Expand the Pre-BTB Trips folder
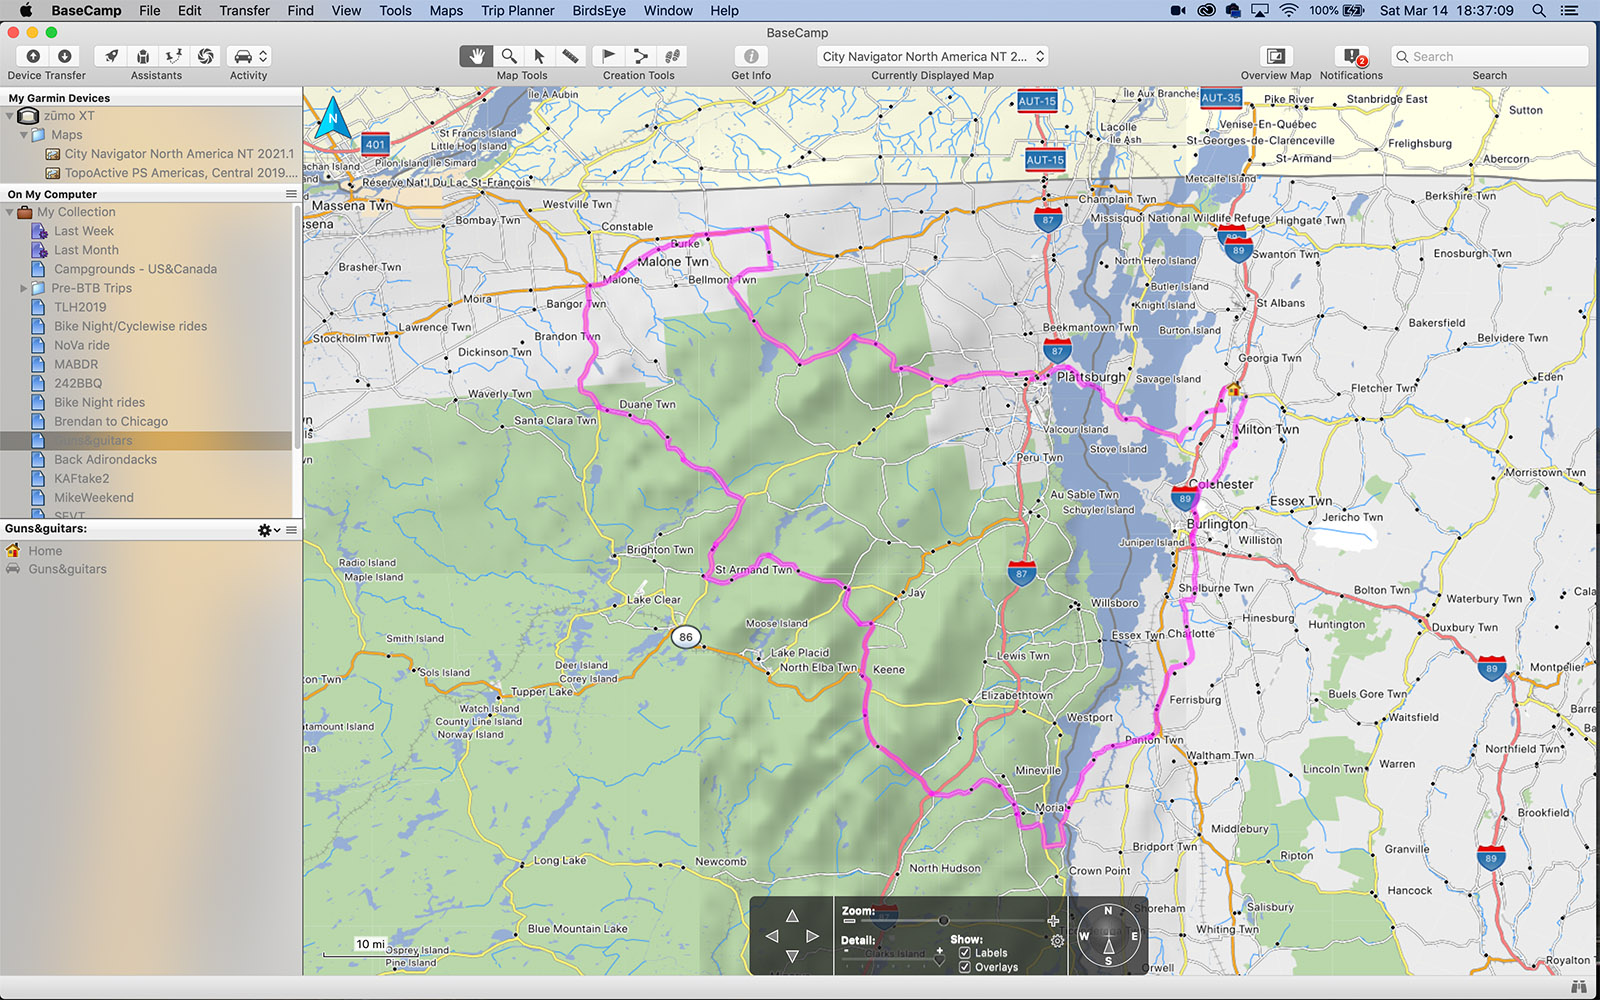Image resolution: width=1600 pixels, height=1000 pixels. click(x=24, y=288)
